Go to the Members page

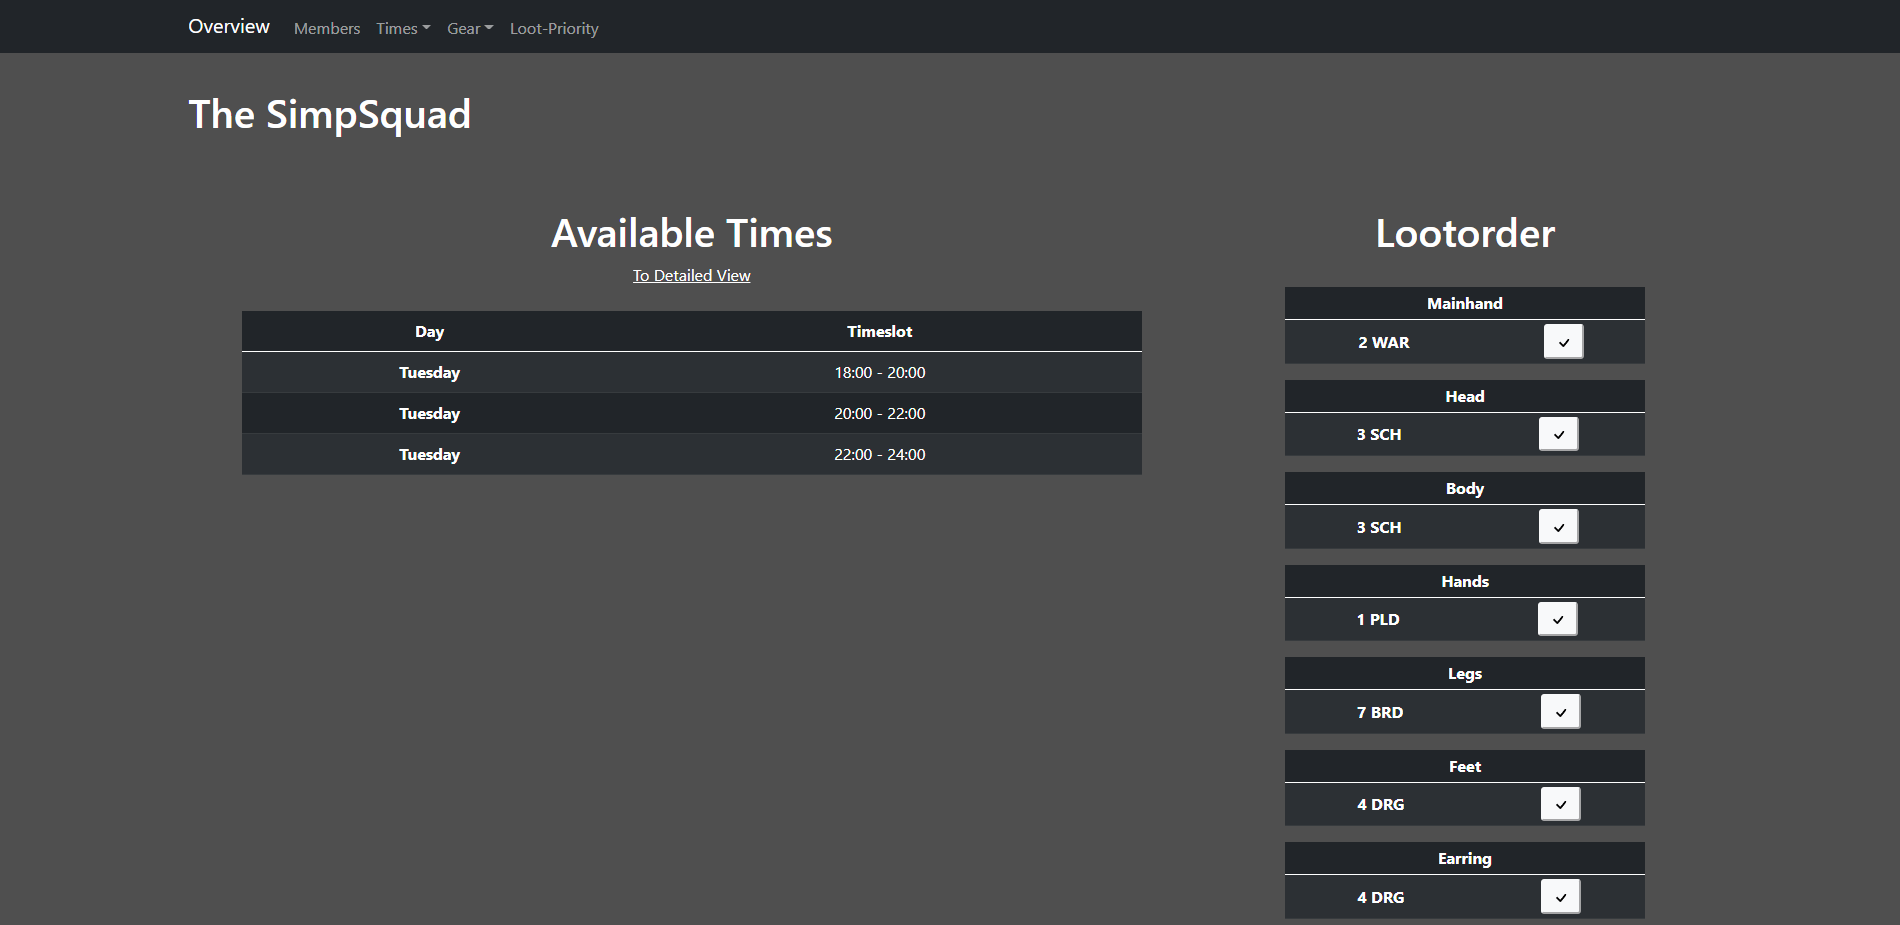click(x=327, y=28)
